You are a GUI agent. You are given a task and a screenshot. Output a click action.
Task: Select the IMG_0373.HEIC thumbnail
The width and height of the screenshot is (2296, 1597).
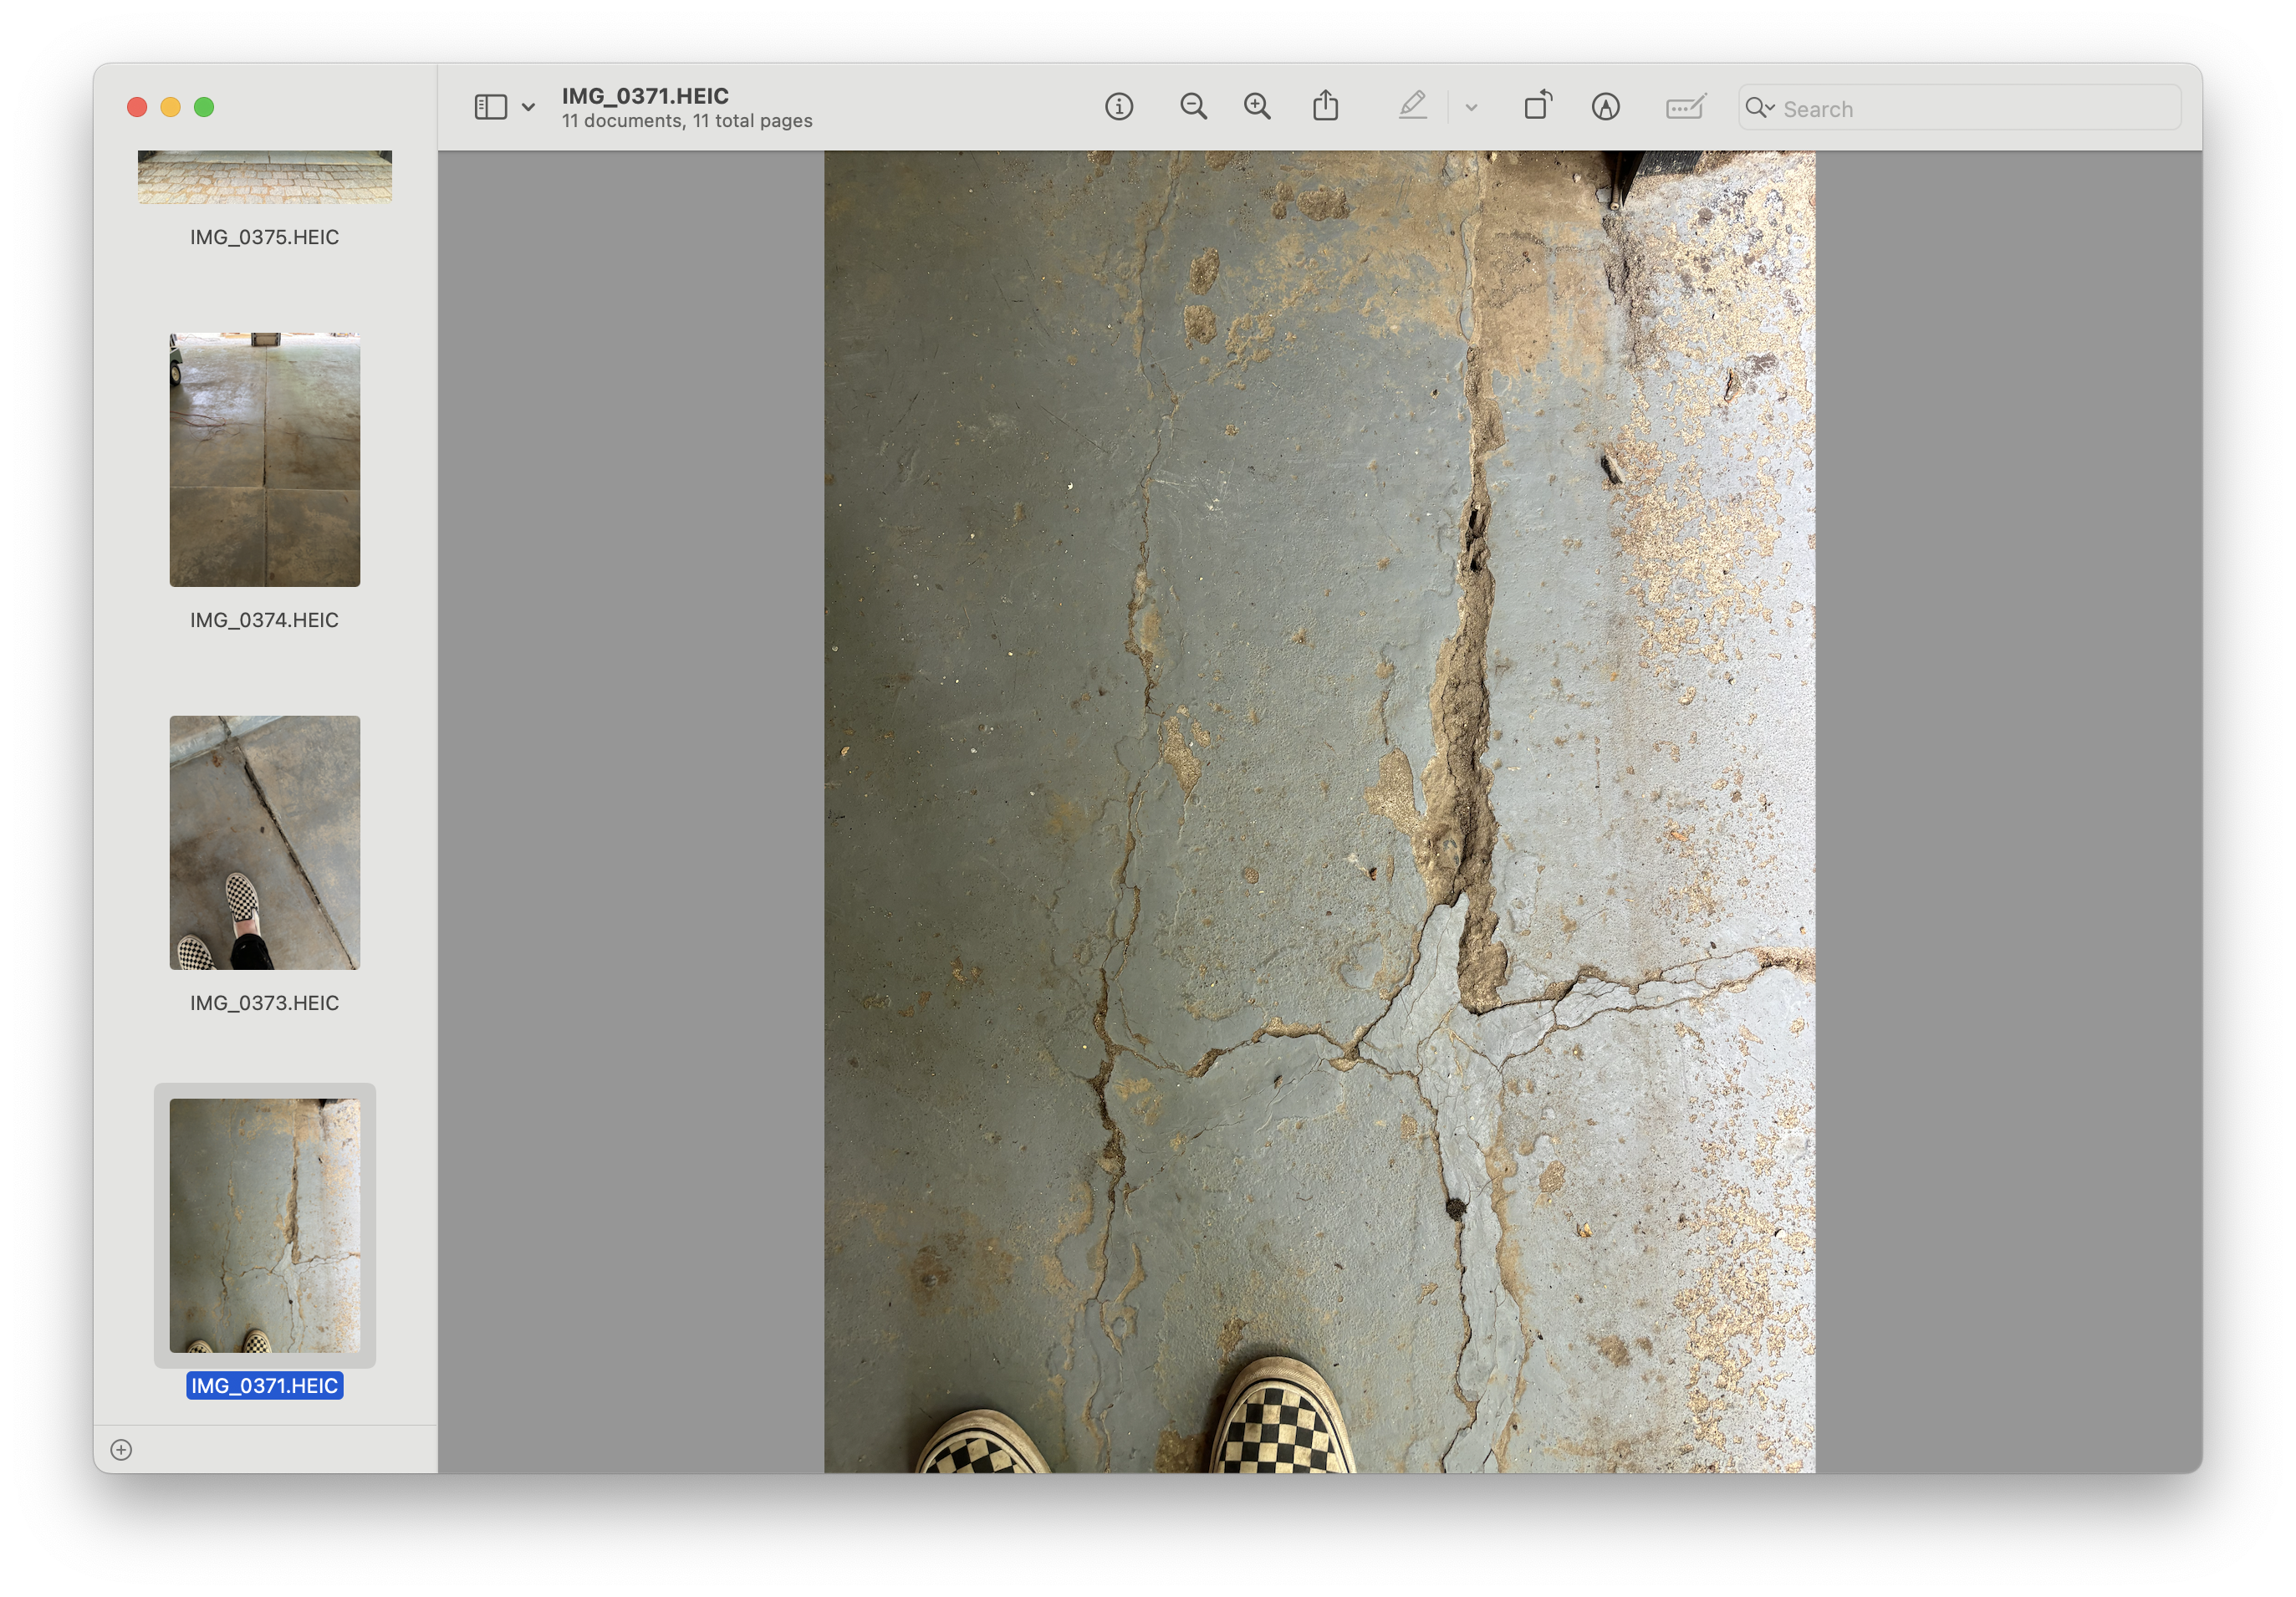(264, 842)
